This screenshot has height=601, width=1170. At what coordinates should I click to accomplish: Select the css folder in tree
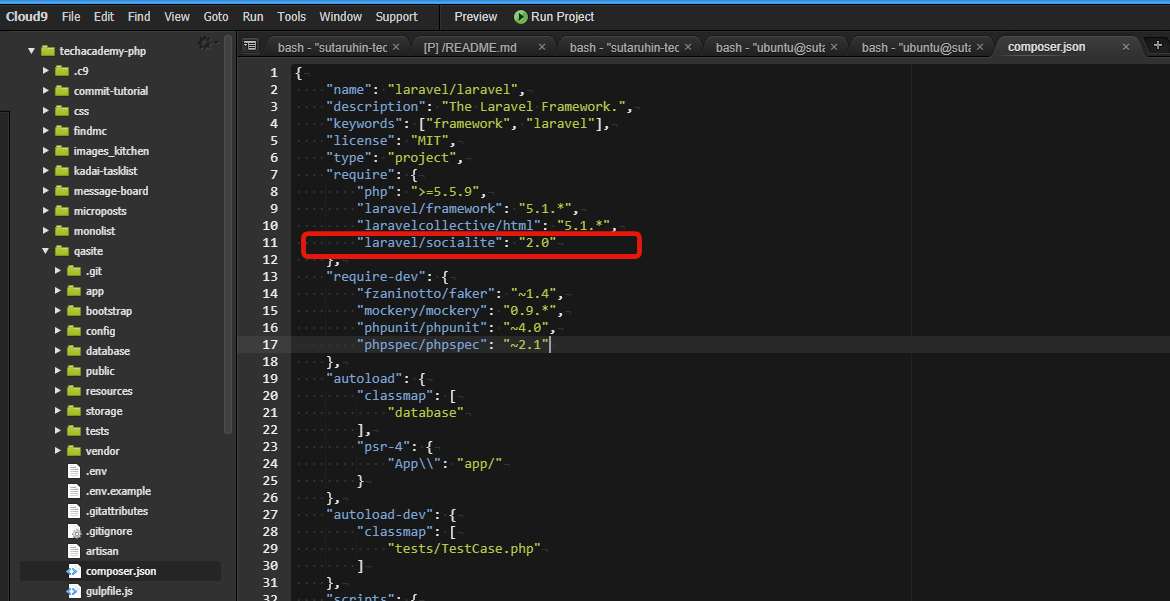81,111
